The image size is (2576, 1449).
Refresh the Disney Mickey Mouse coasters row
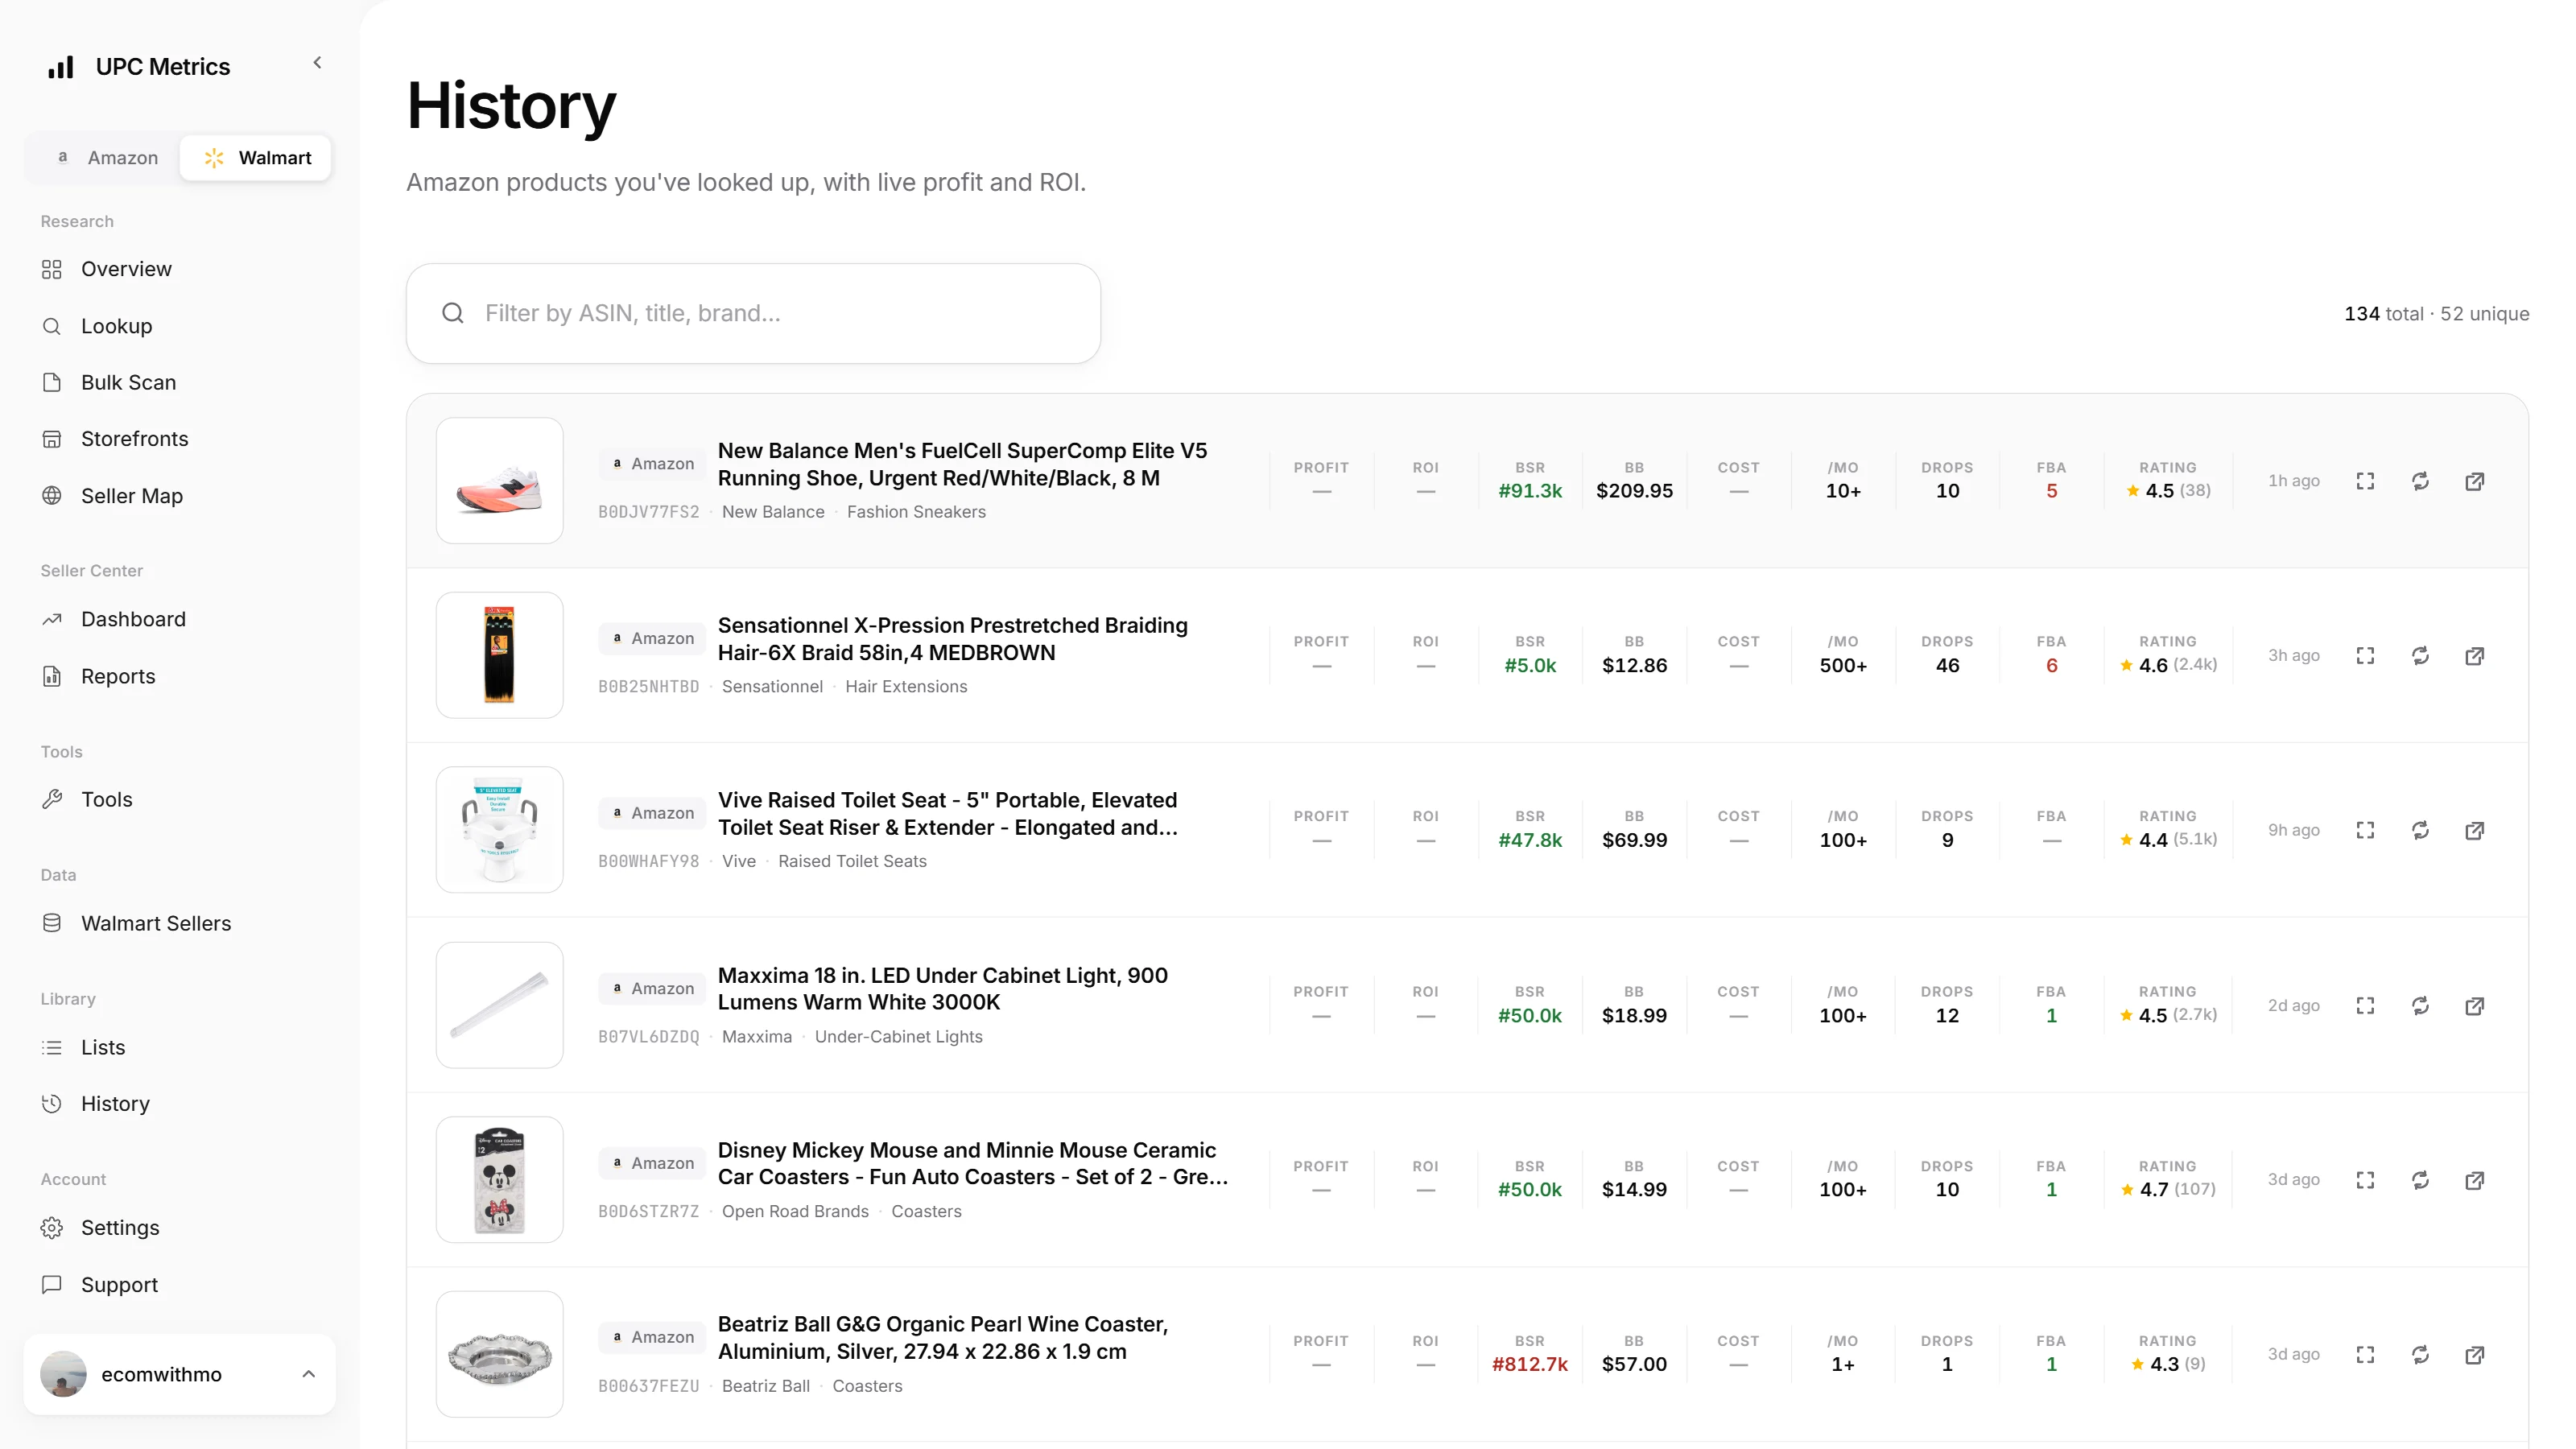coord(2420,1180)
